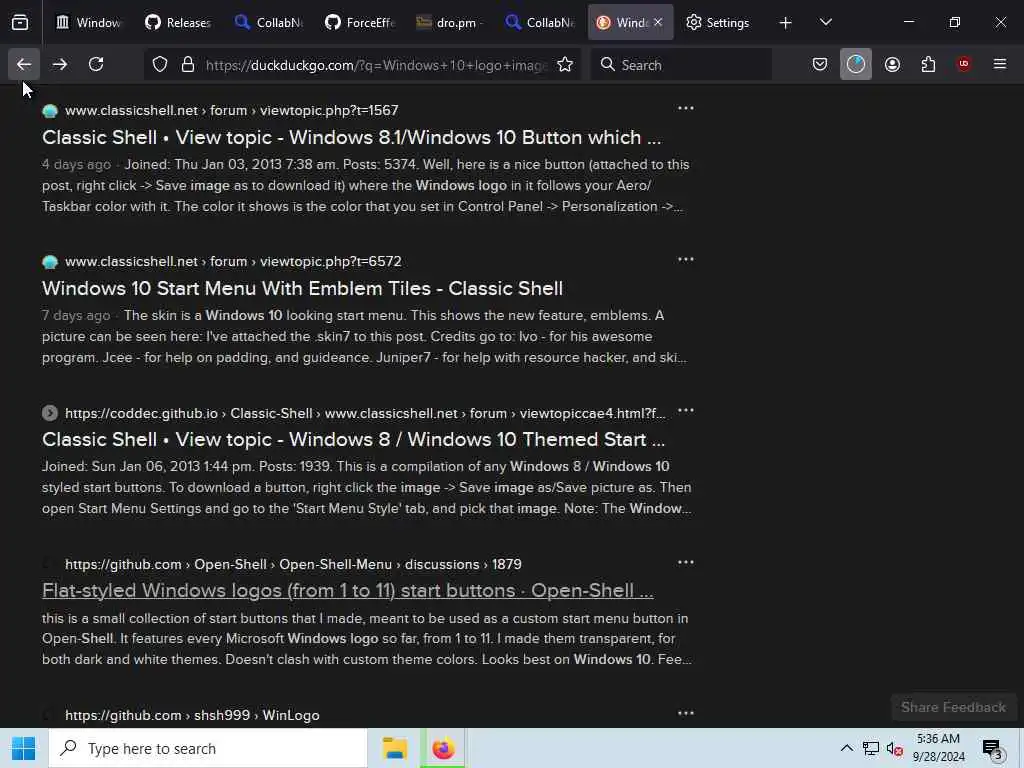Open File Explorer from the taskbar
The height and width of the screenshot is (768, 1024).
[394, 748]
